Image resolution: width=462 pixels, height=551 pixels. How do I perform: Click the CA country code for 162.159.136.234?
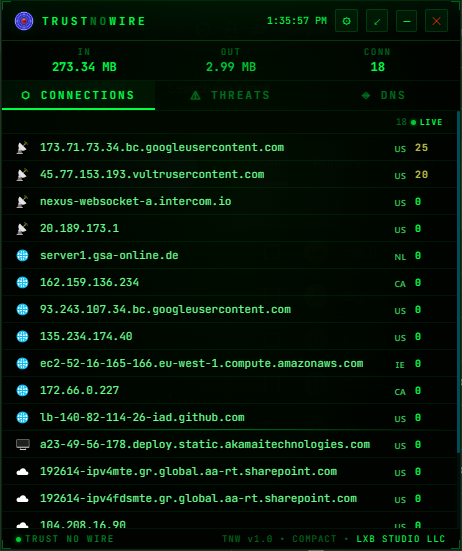click(400, 284)
